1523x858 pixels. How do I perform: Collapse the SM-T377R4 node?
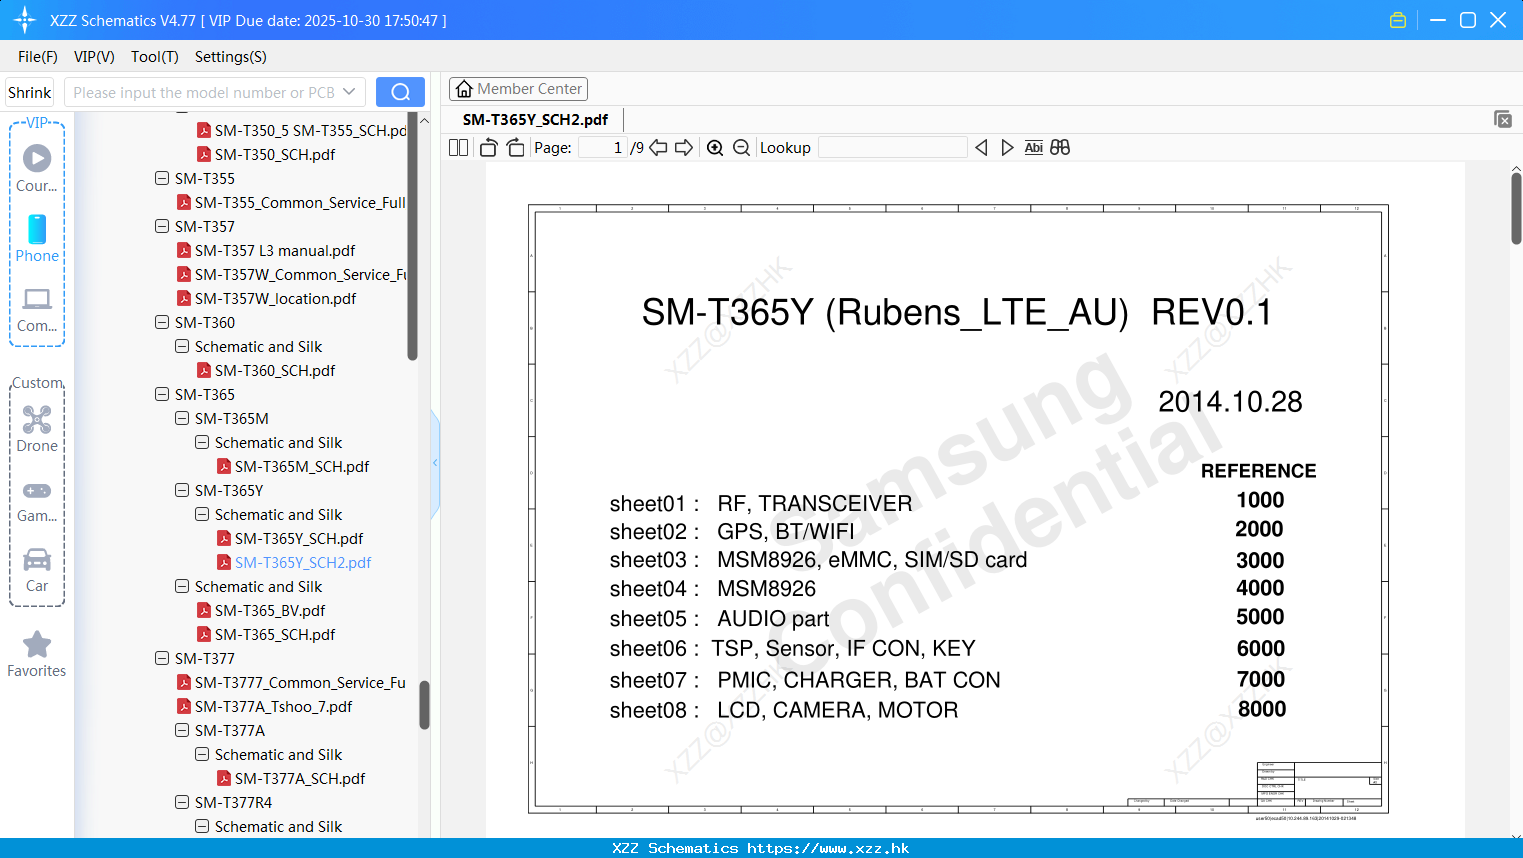point(182,802)
